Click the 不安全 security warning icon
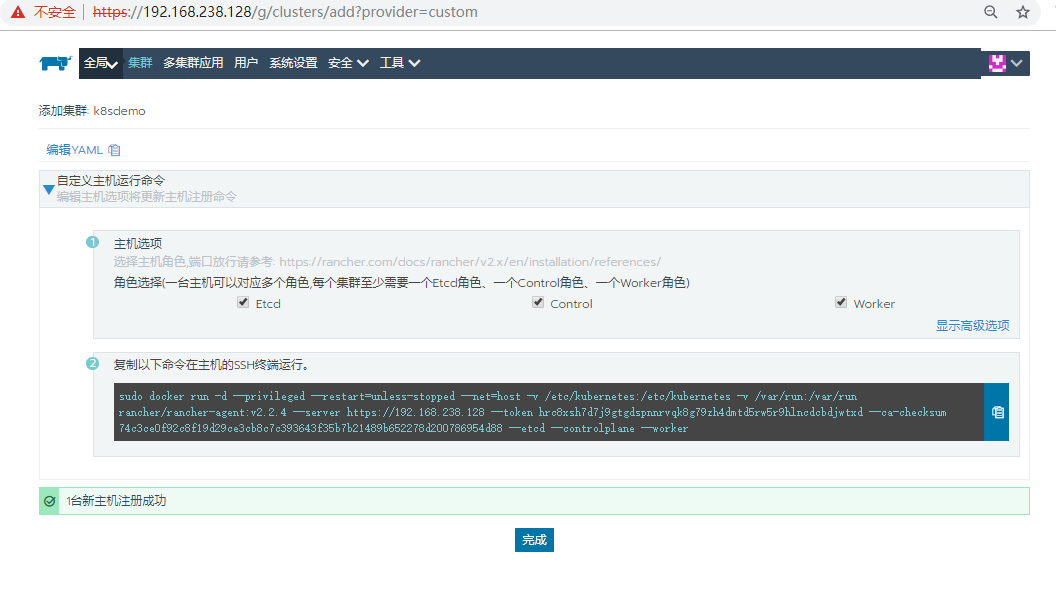Viewport: 1056px width, 592px height. click(x=18, y=12)
